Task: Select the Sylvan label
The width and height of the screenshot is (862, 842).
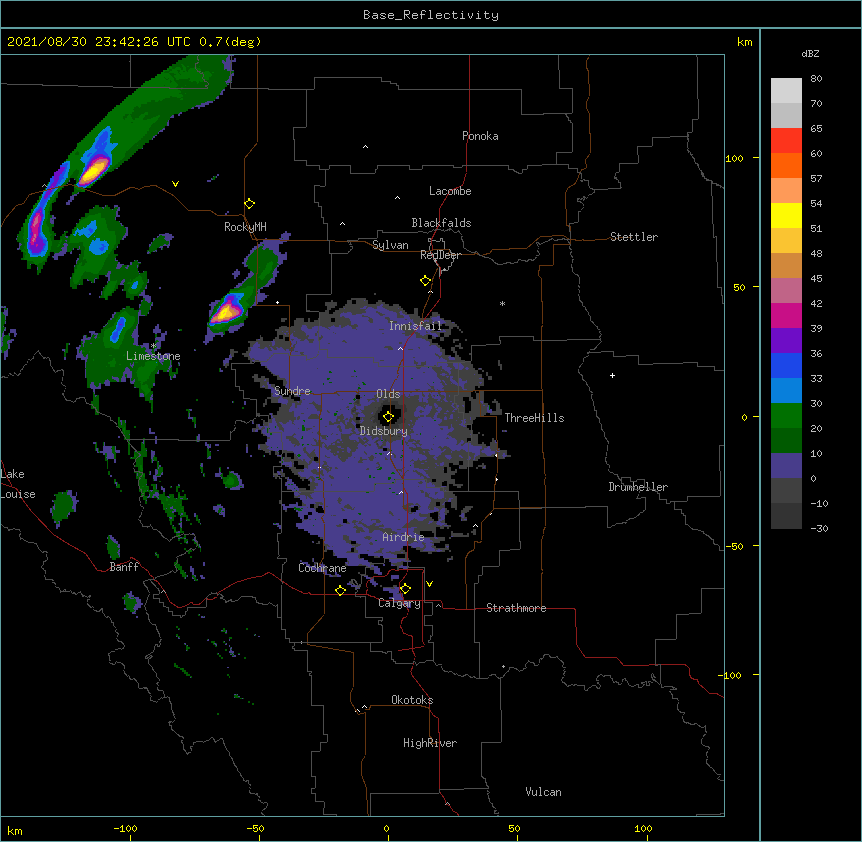Action: [390, 245]
